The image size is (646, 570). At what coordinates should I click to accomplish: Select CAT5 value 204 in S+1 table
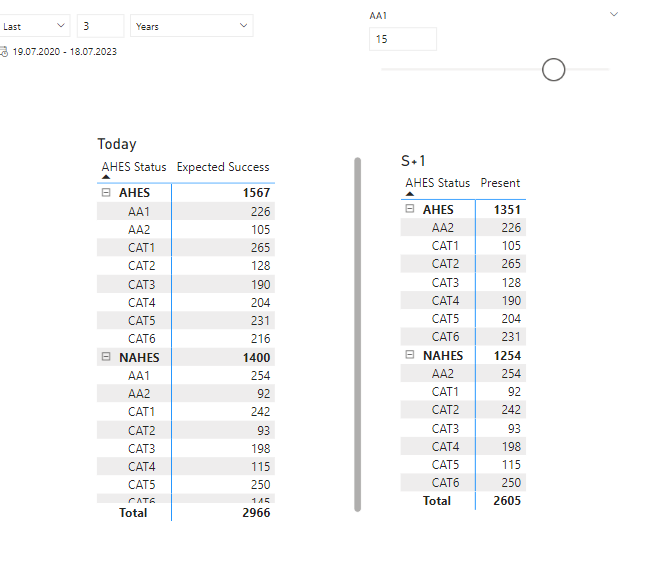[x=511, y=319]
